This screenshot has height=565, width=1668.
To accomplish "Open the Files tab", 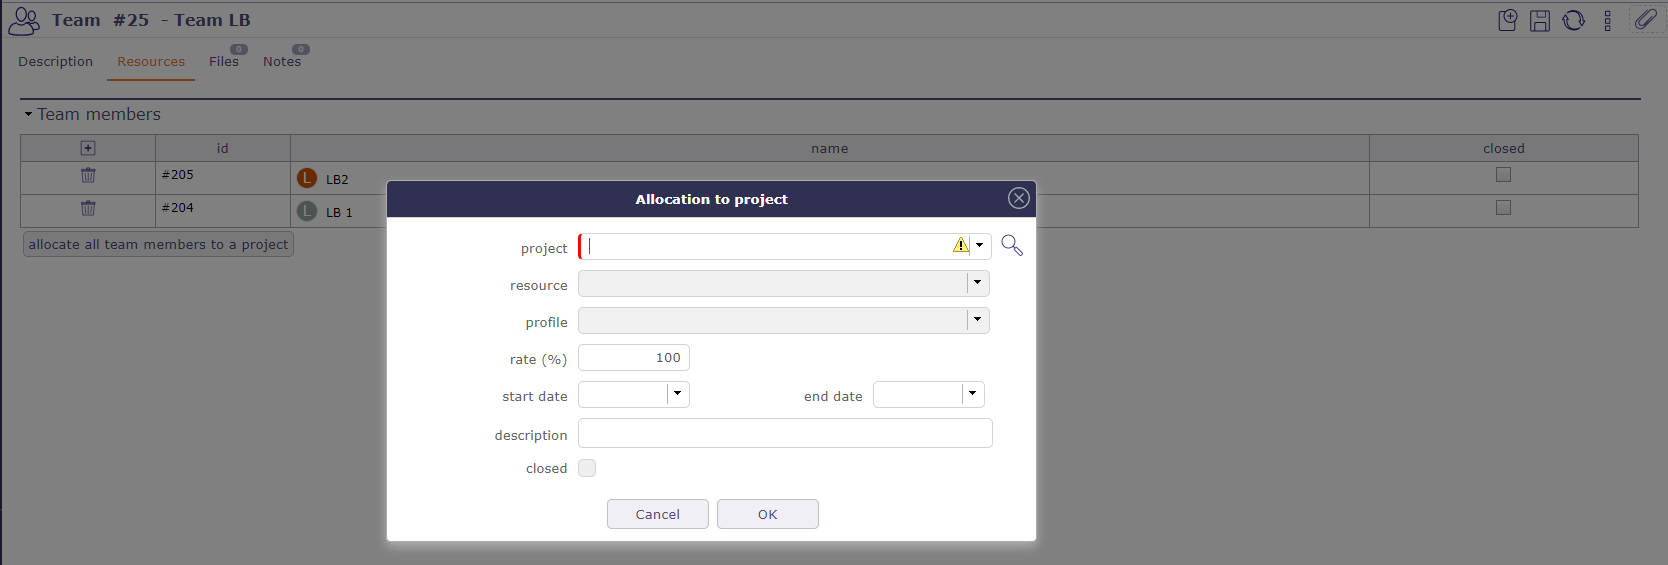I will pos(224,61).
